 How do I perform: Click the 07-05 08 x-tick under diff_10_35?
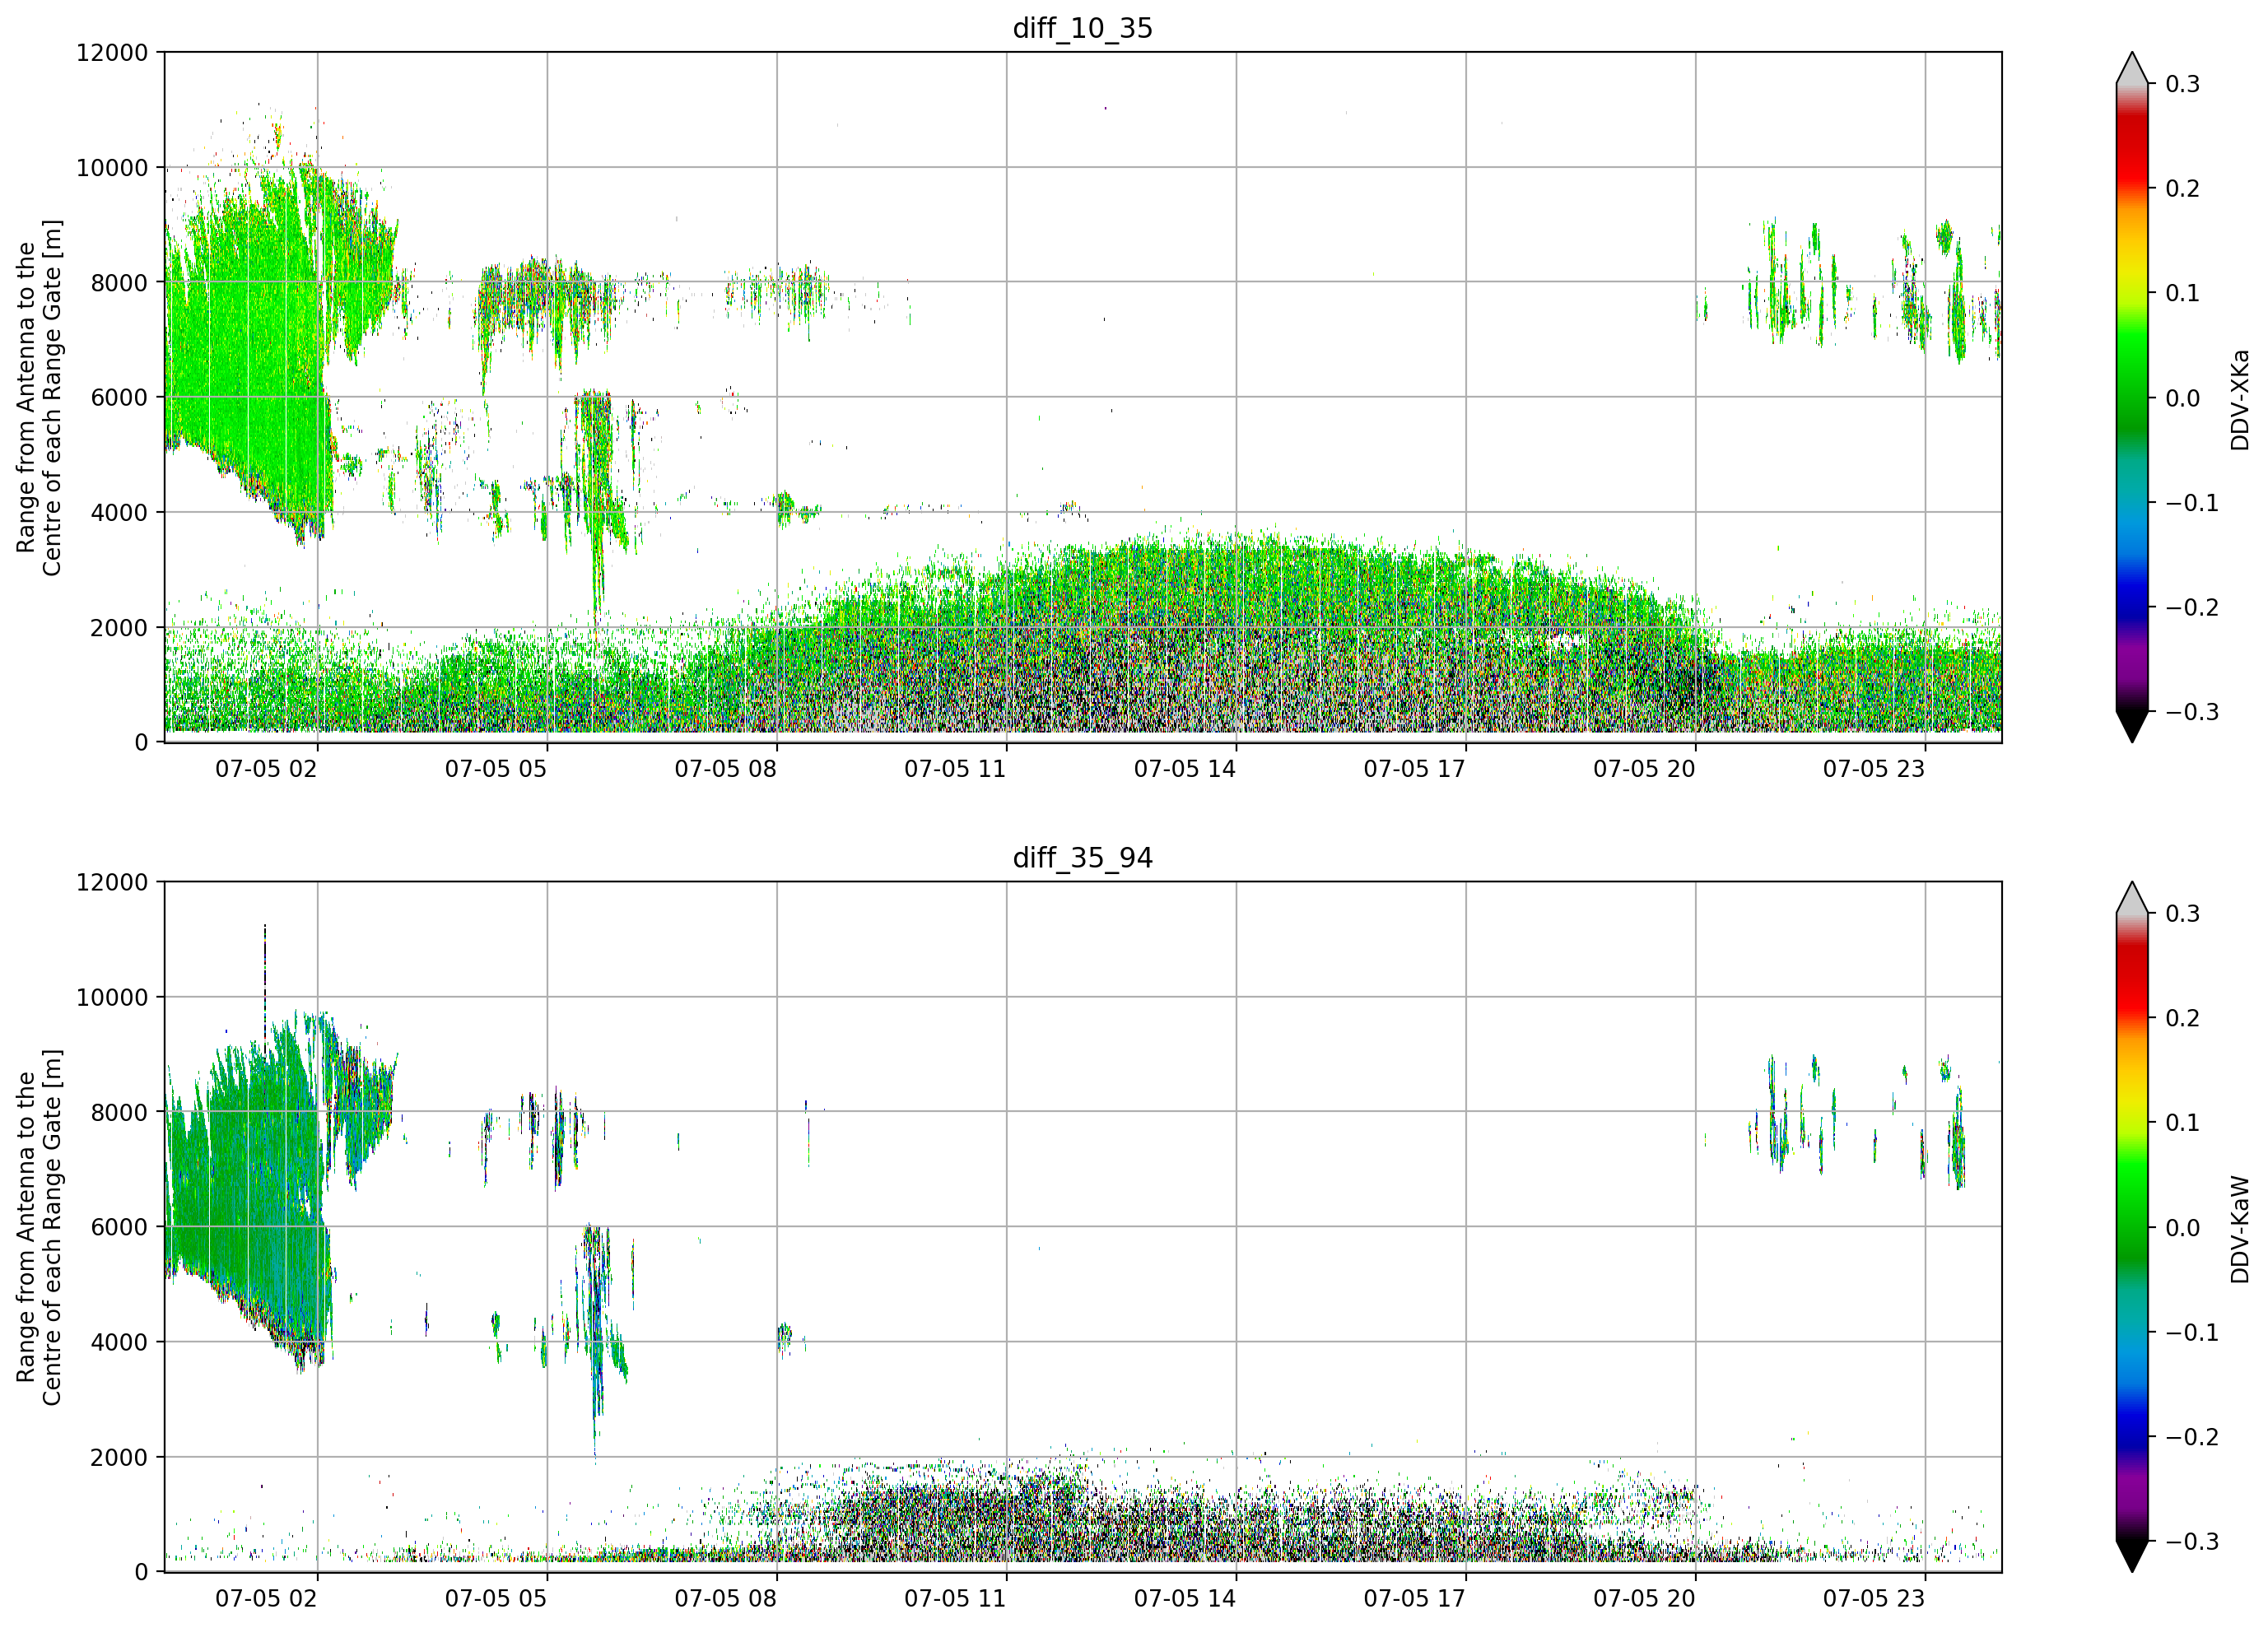(725, 769)
